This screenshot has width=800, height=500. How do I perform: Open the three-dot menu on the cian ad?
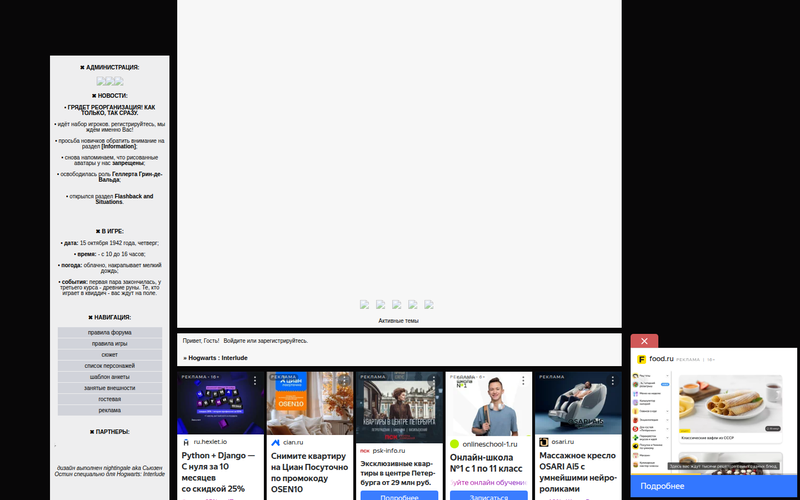[343, 381]
